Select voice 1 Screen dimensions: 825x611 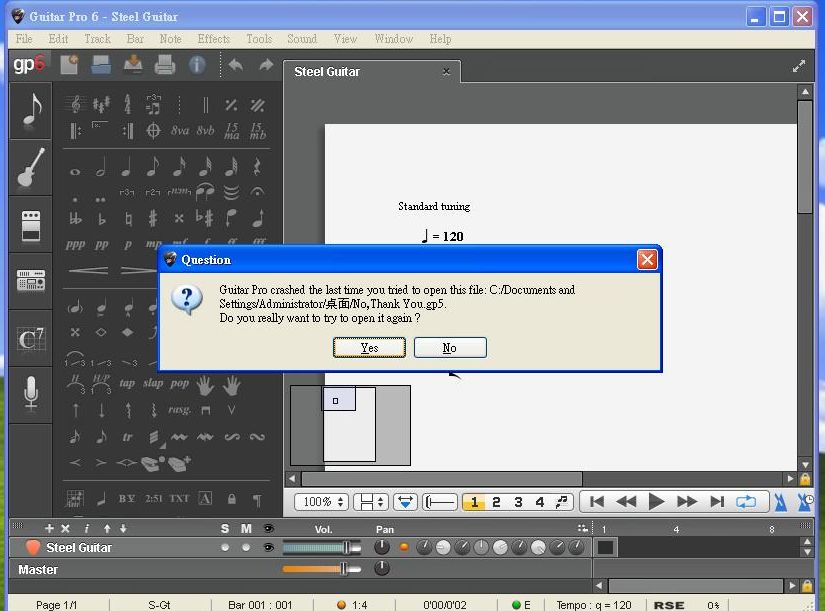click(474, 502)
